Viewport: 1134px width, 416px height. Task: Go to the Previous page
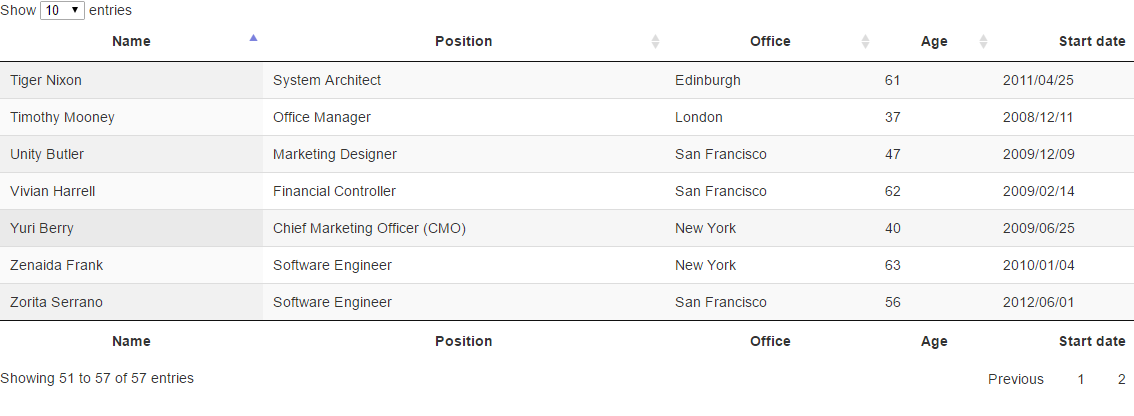[1015, 379]
